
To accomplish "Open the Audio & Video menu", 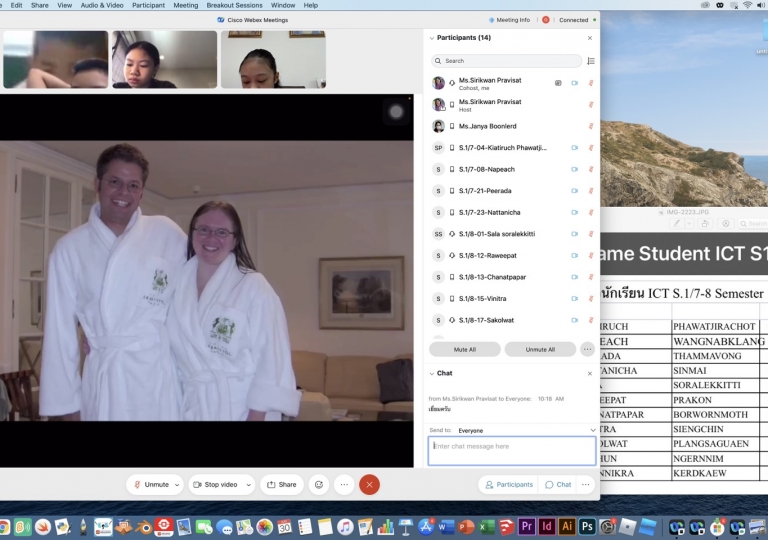I will [102, 5].
